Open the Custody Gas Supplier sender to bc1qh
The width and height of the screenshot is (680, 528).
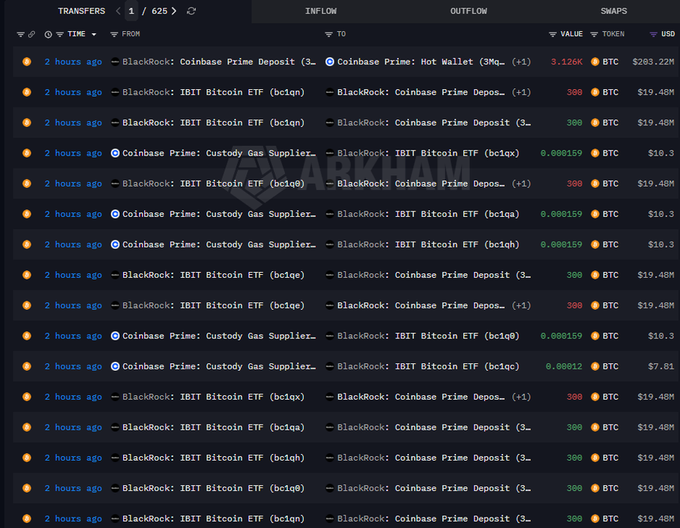point(219,244)
